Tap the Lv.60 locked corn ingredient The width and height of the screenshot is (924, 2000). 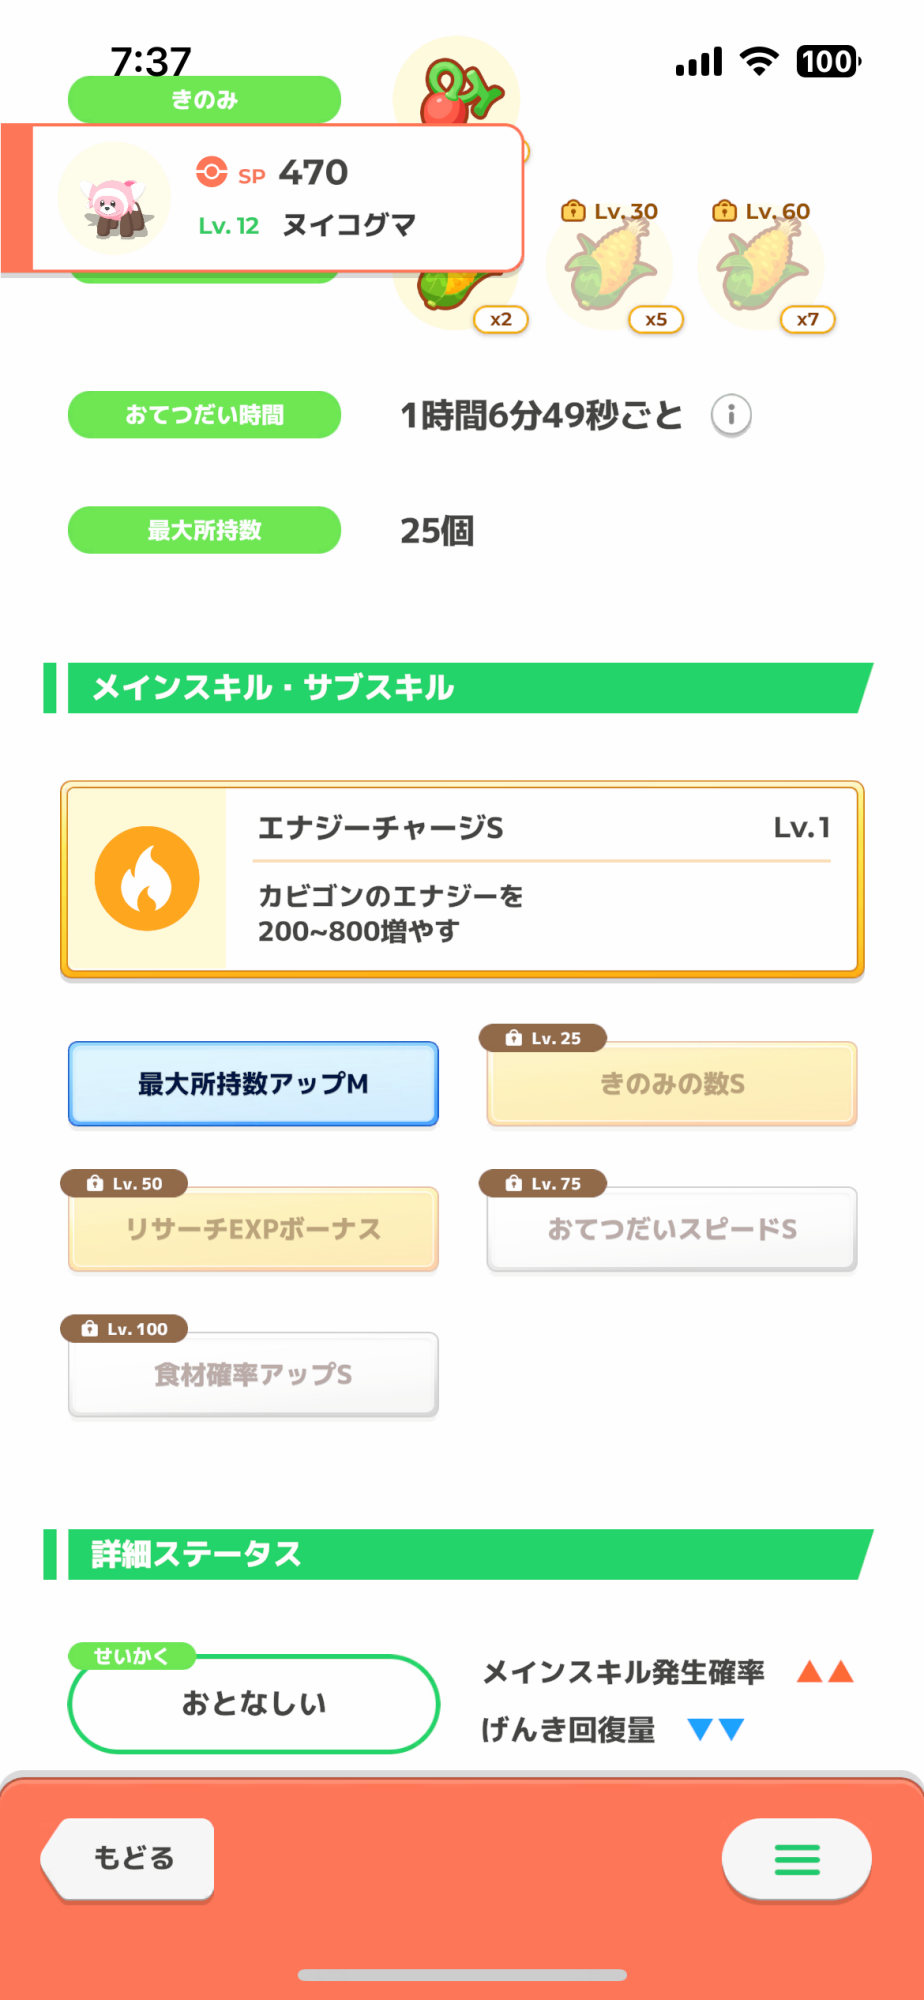(x=762, y=266)
